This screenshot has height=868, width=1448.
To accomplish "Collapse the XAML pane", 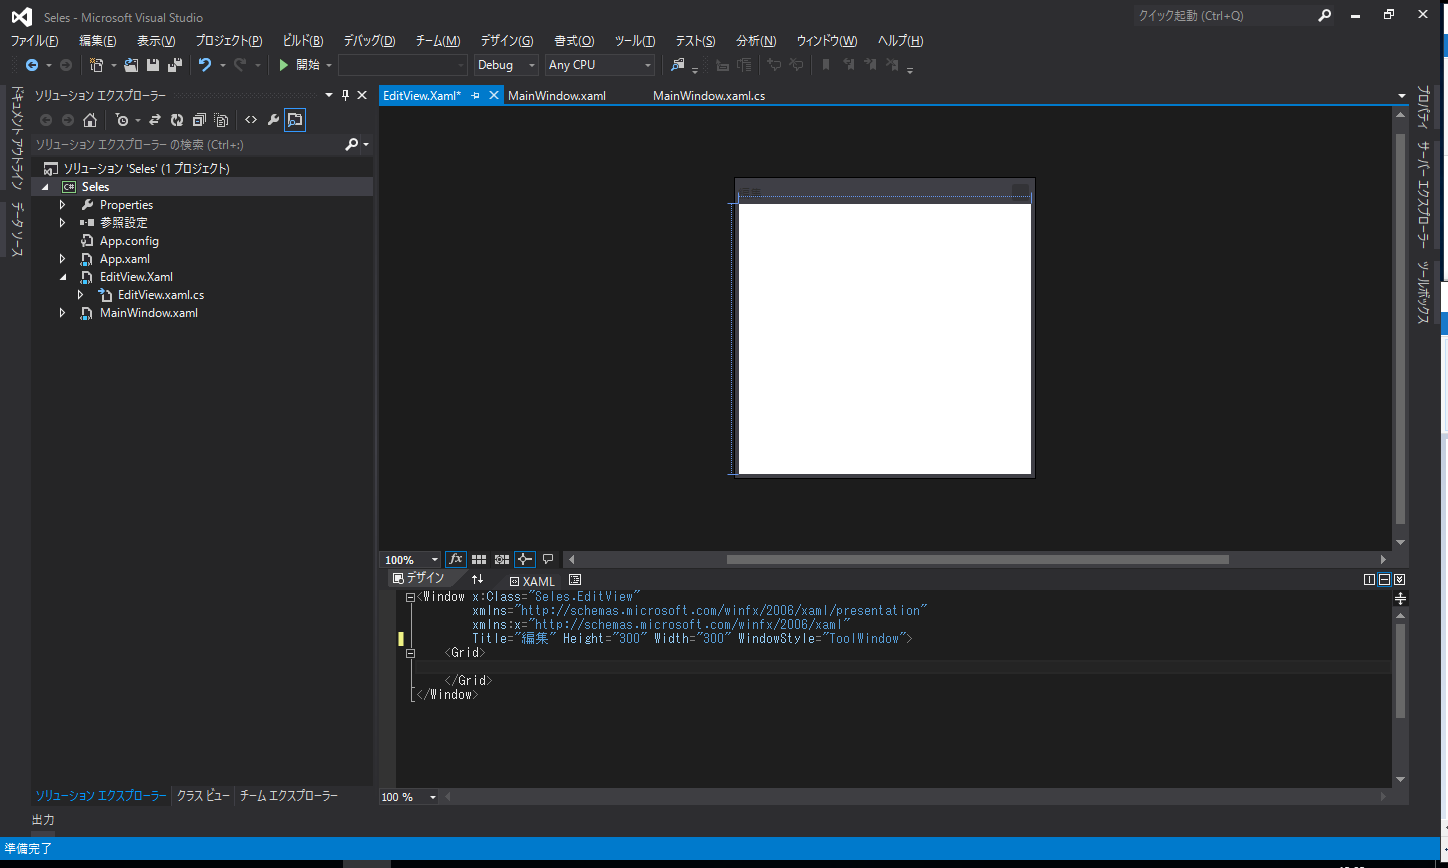I will click(x=1400, y=580).
